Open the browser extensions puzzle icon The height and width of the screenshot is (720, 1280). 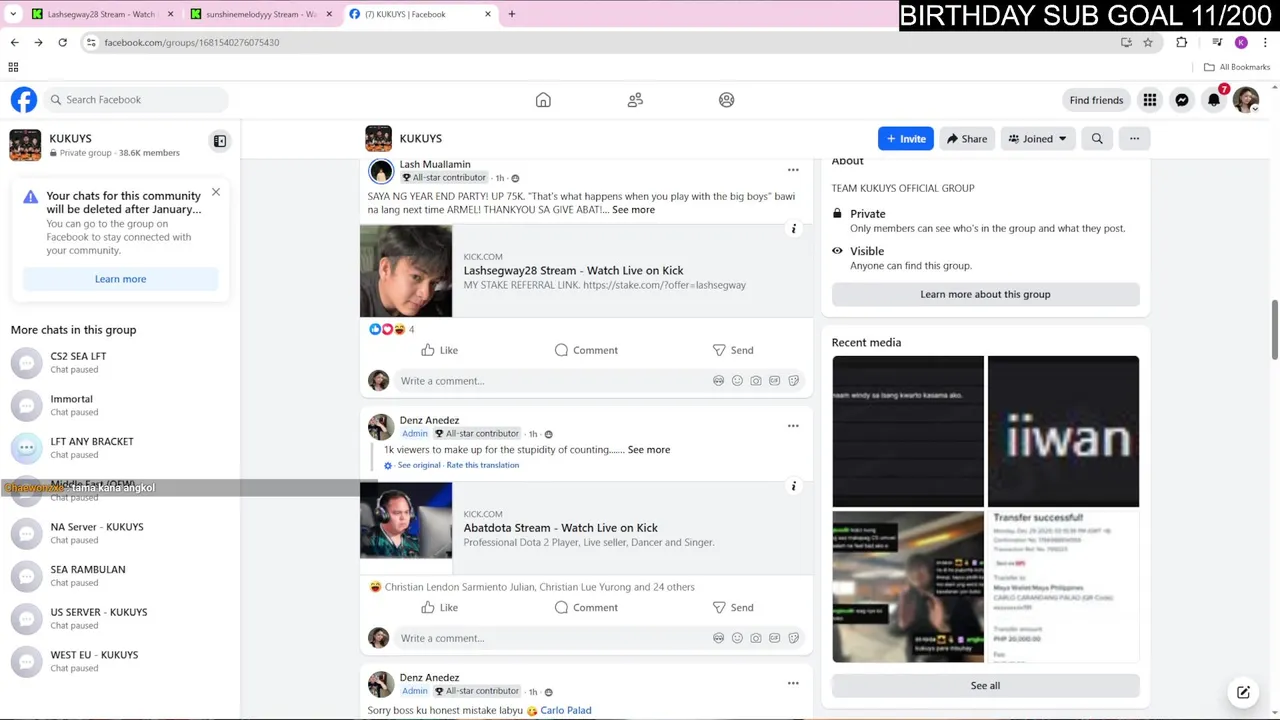click(x=1182, y=42)
